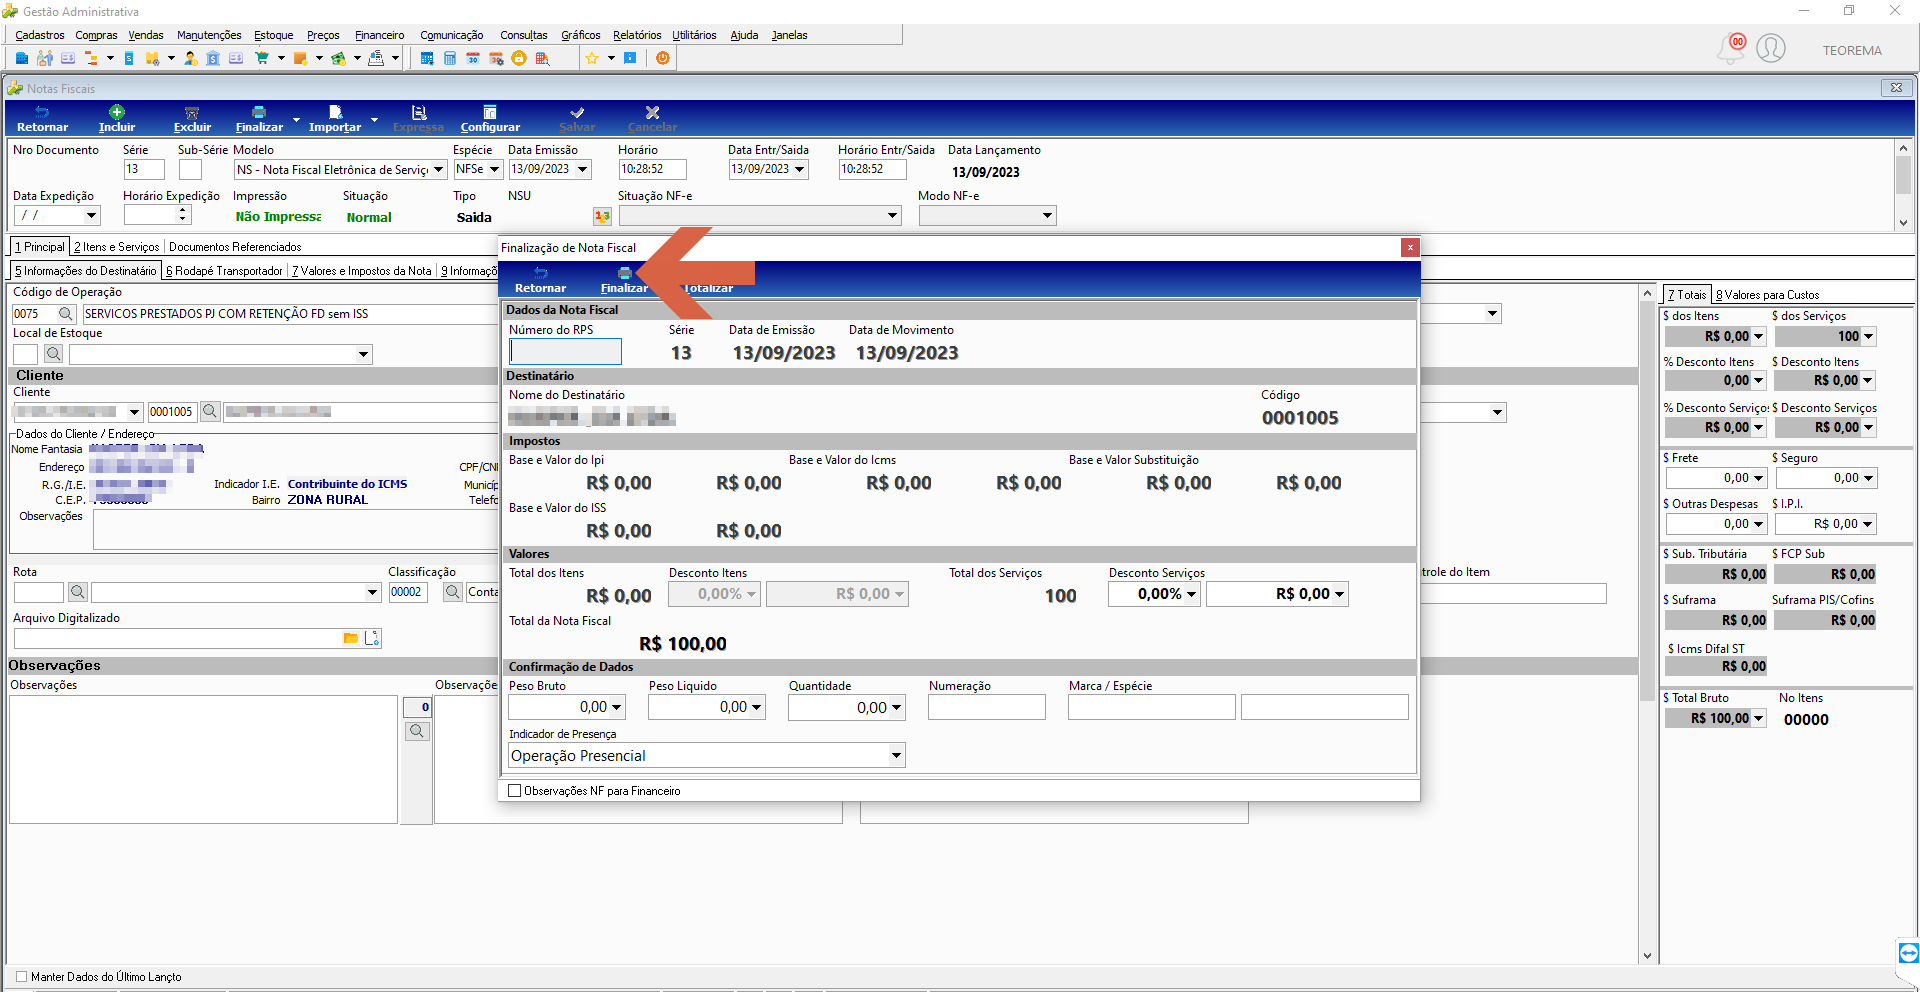
Task: Click the NSU icon beside Situação NF-e
Action: (602, 216)
